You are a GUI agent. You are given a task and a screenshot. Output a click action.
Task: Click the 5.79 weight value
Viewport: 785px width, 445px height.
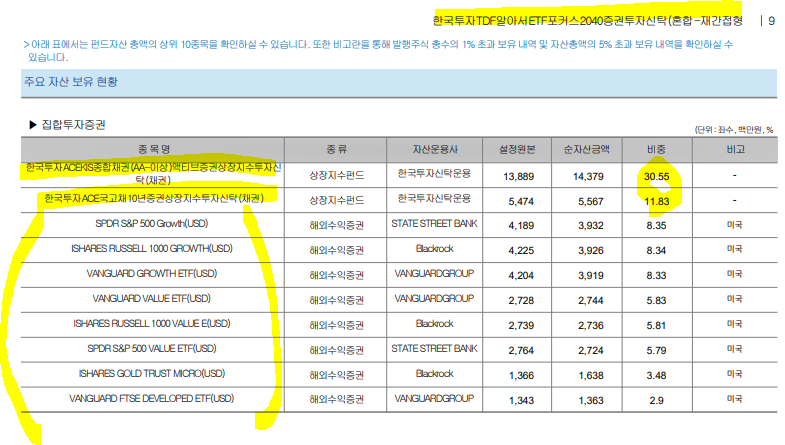pyautogui.click(x=656, y=350)
